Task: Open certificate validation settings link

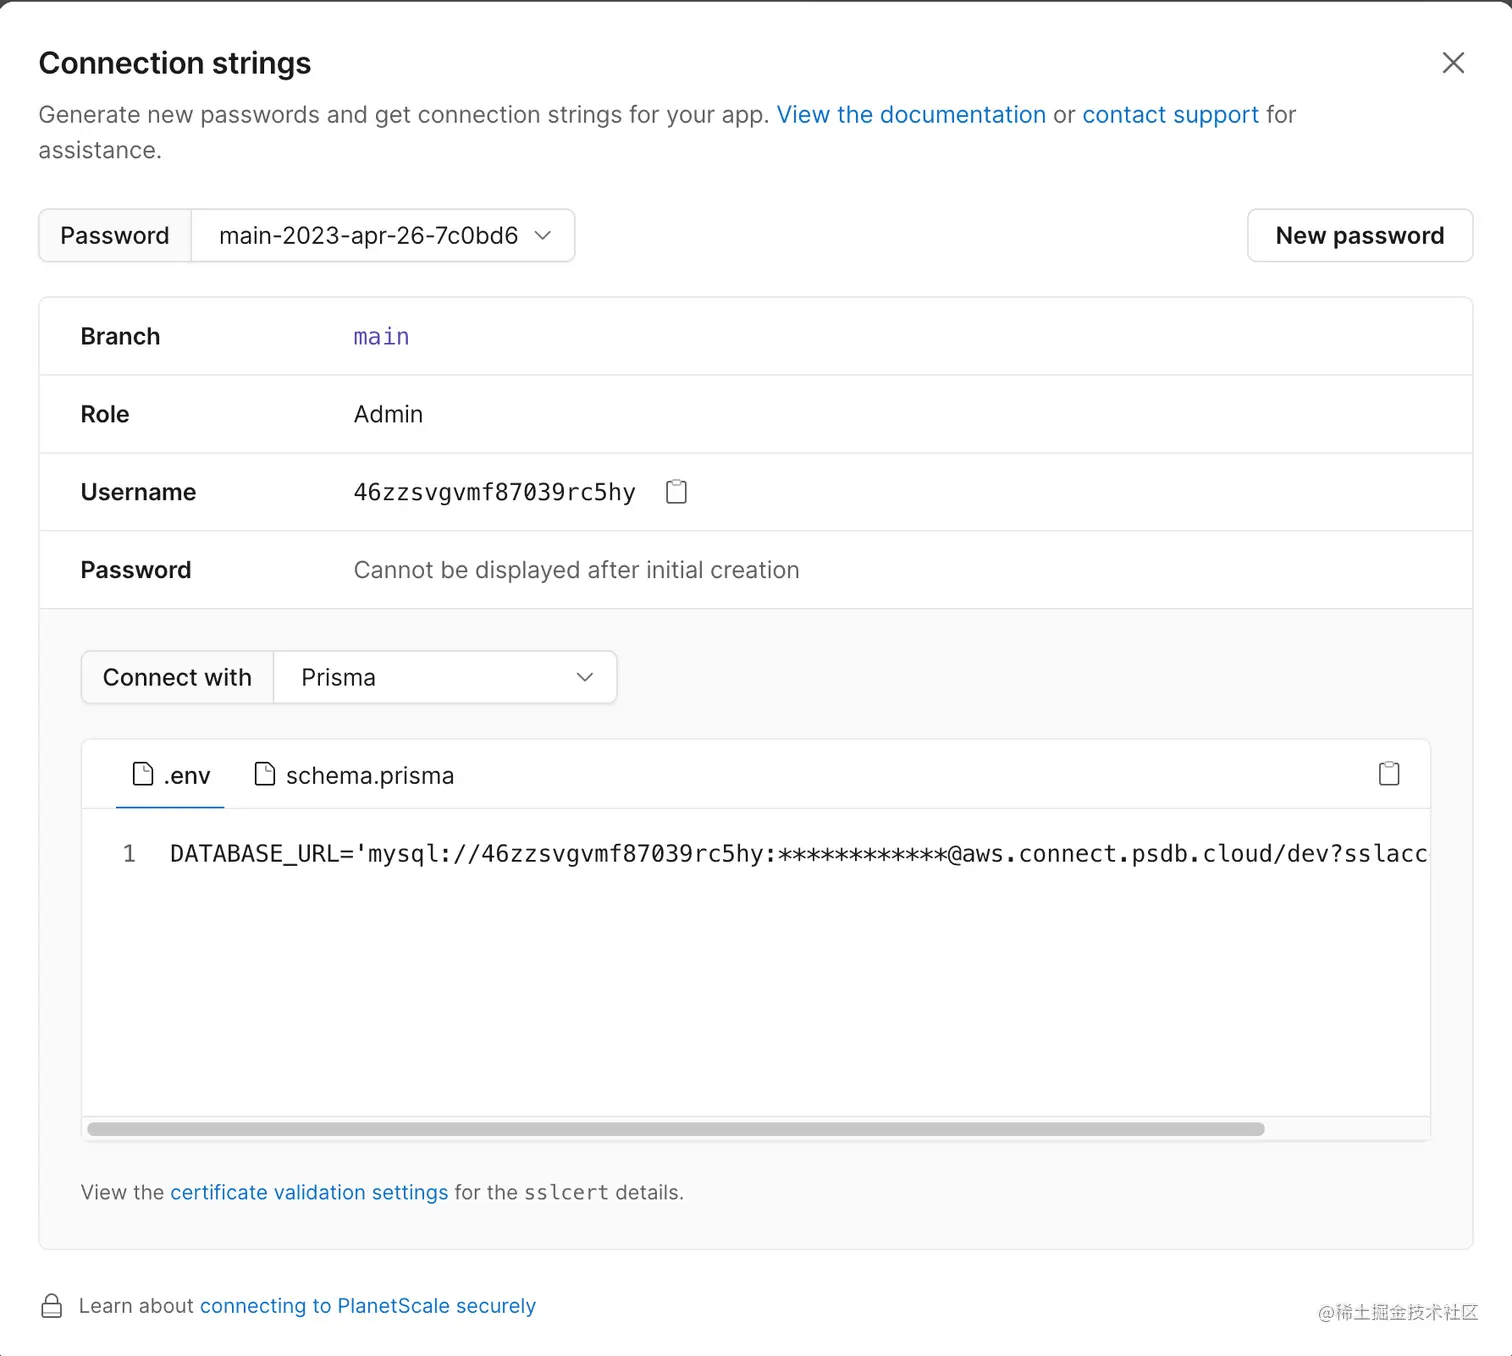Action: click(309, 1192)
